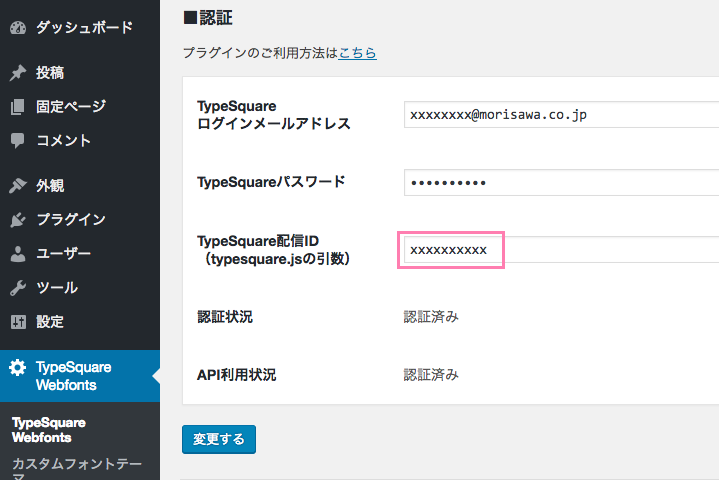The image size is (719, 480).
Task: Click the 認証状況 label
Action: [x=225, y=317]
